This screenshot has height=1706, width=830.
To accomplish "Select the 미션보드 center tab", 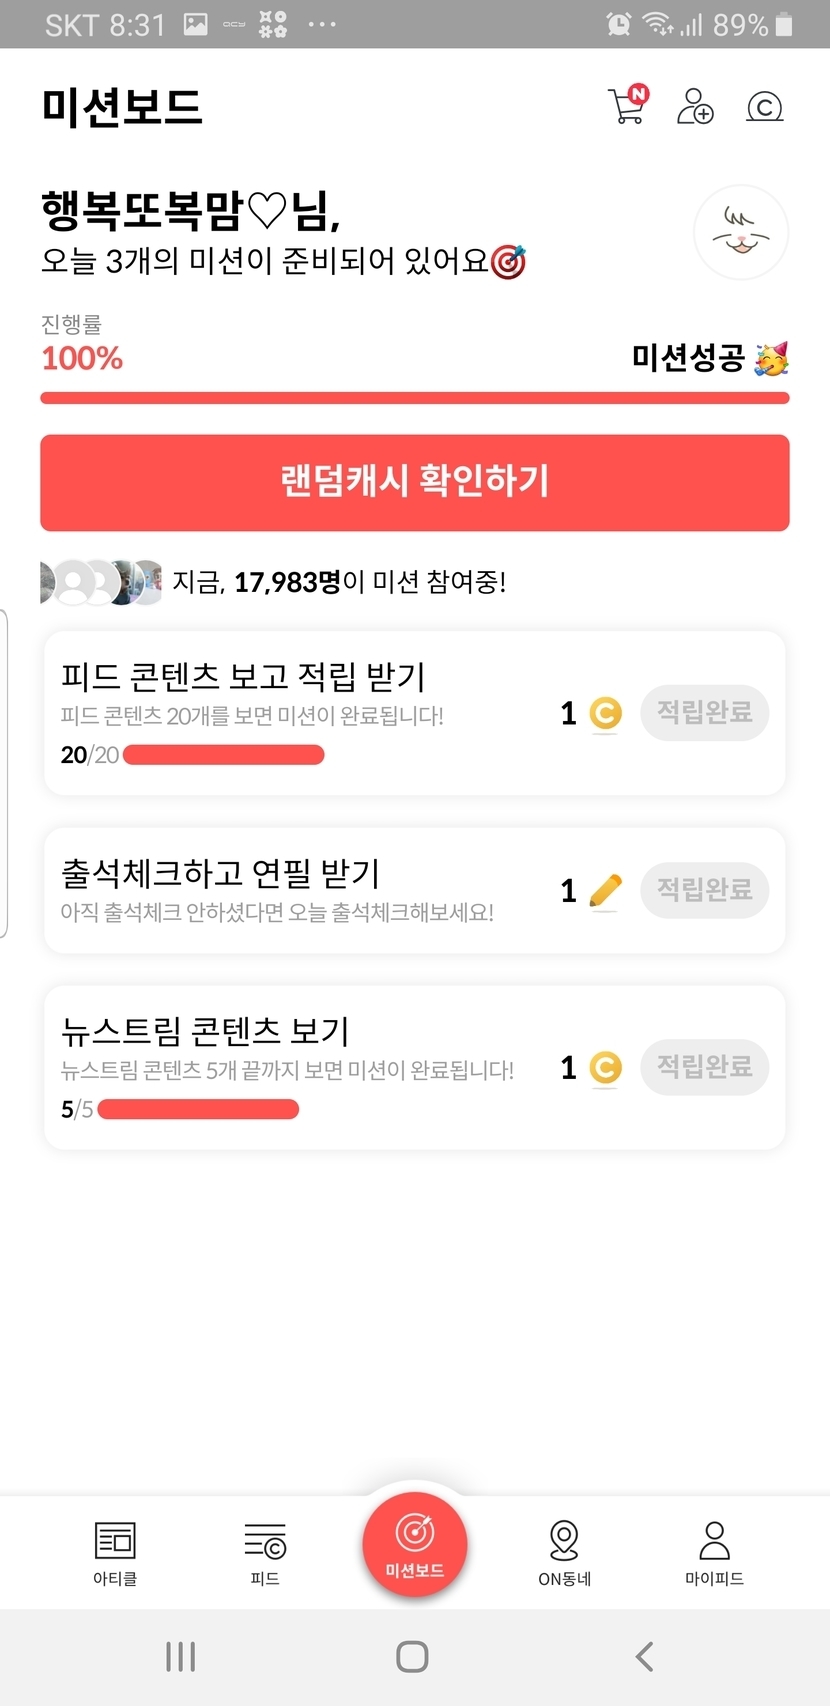I will click(415, 1543).
